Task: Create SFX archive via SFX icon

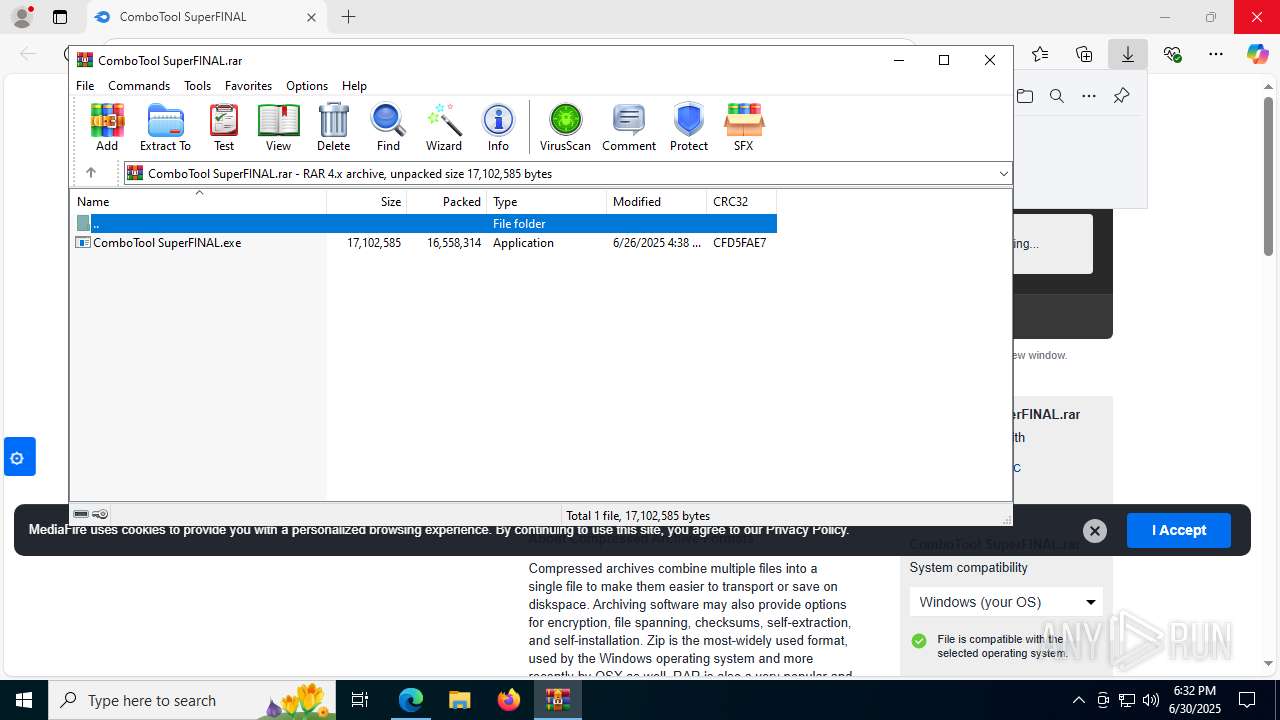Action: point(743,127)
